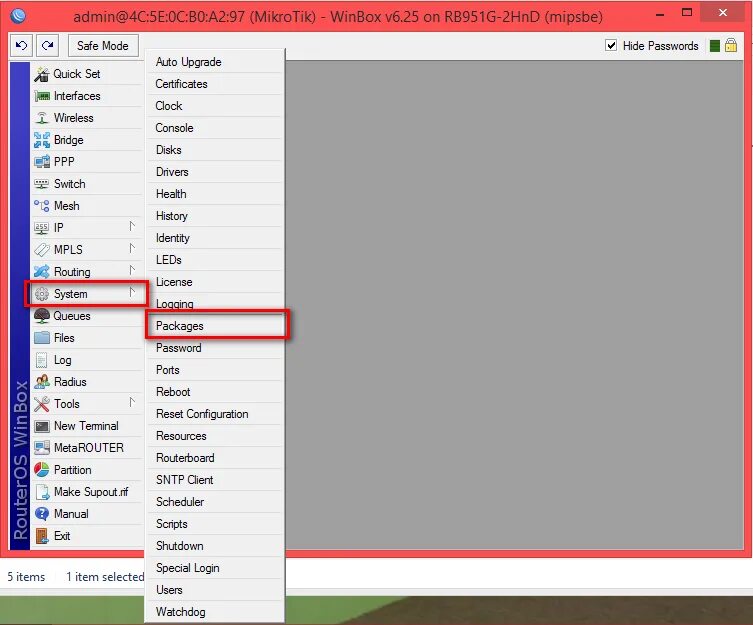
Task: Click the Wireless antenna icon
Action: [x=42, y=118]
